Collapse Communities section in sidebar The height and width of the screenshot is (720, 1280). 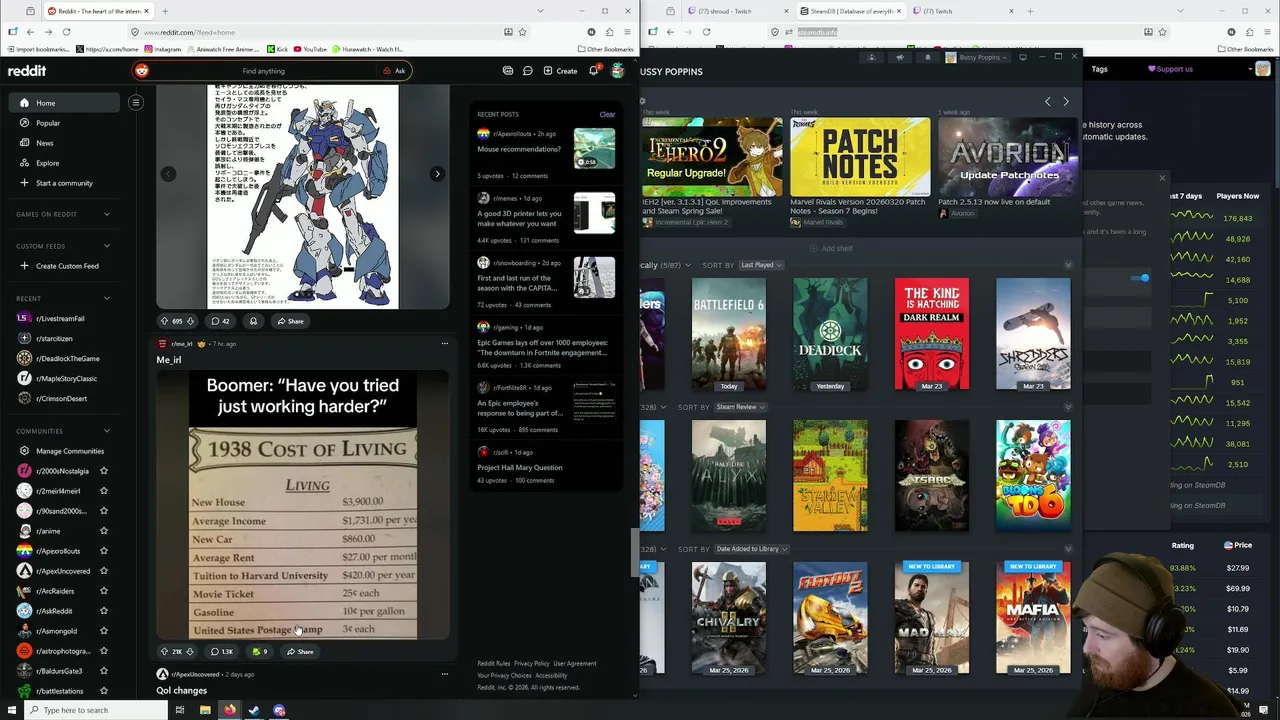[x=107, y=431]
